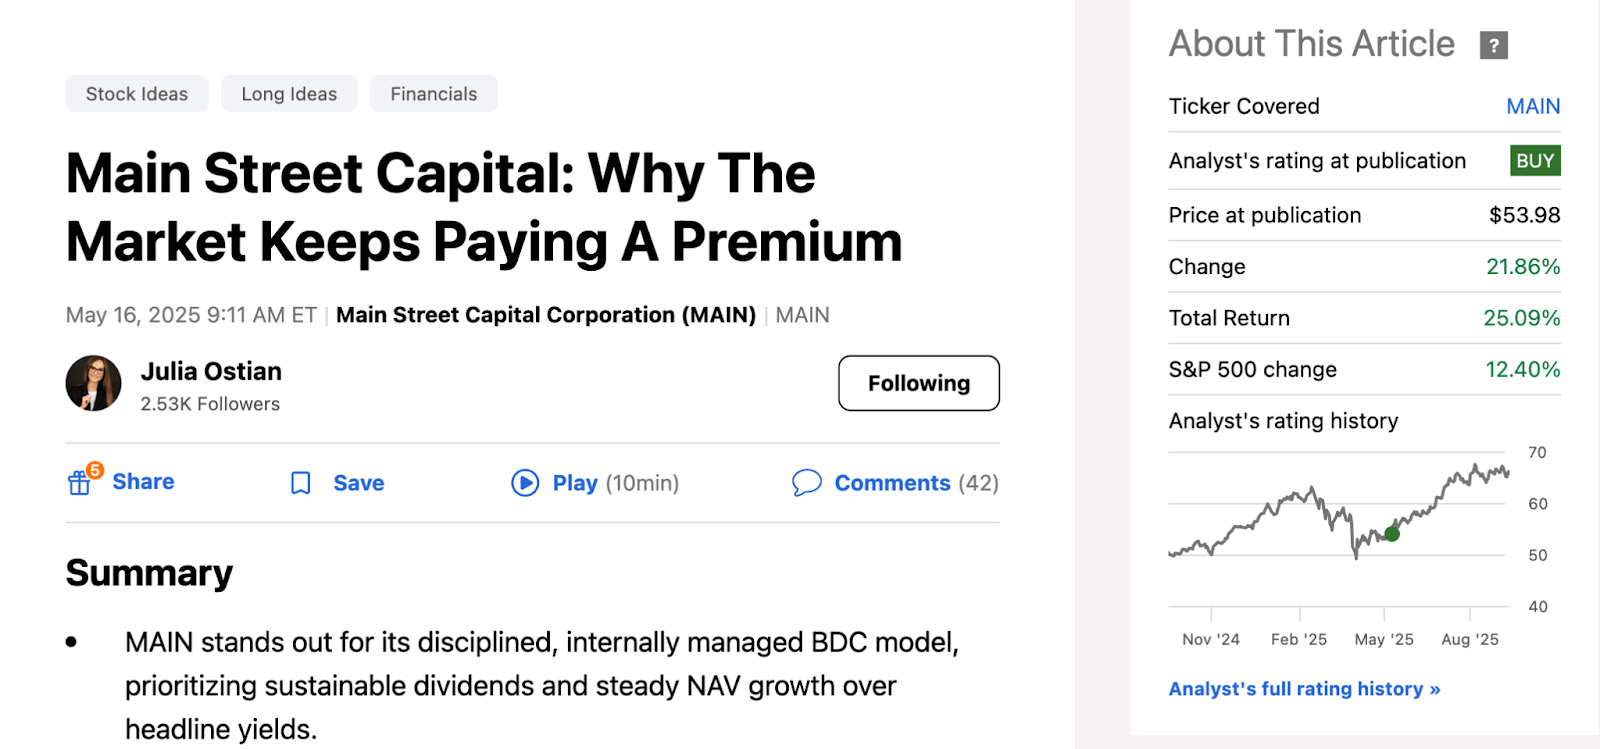Select the Long Ideas tag
1600x749 pixels.
point(288,93)
